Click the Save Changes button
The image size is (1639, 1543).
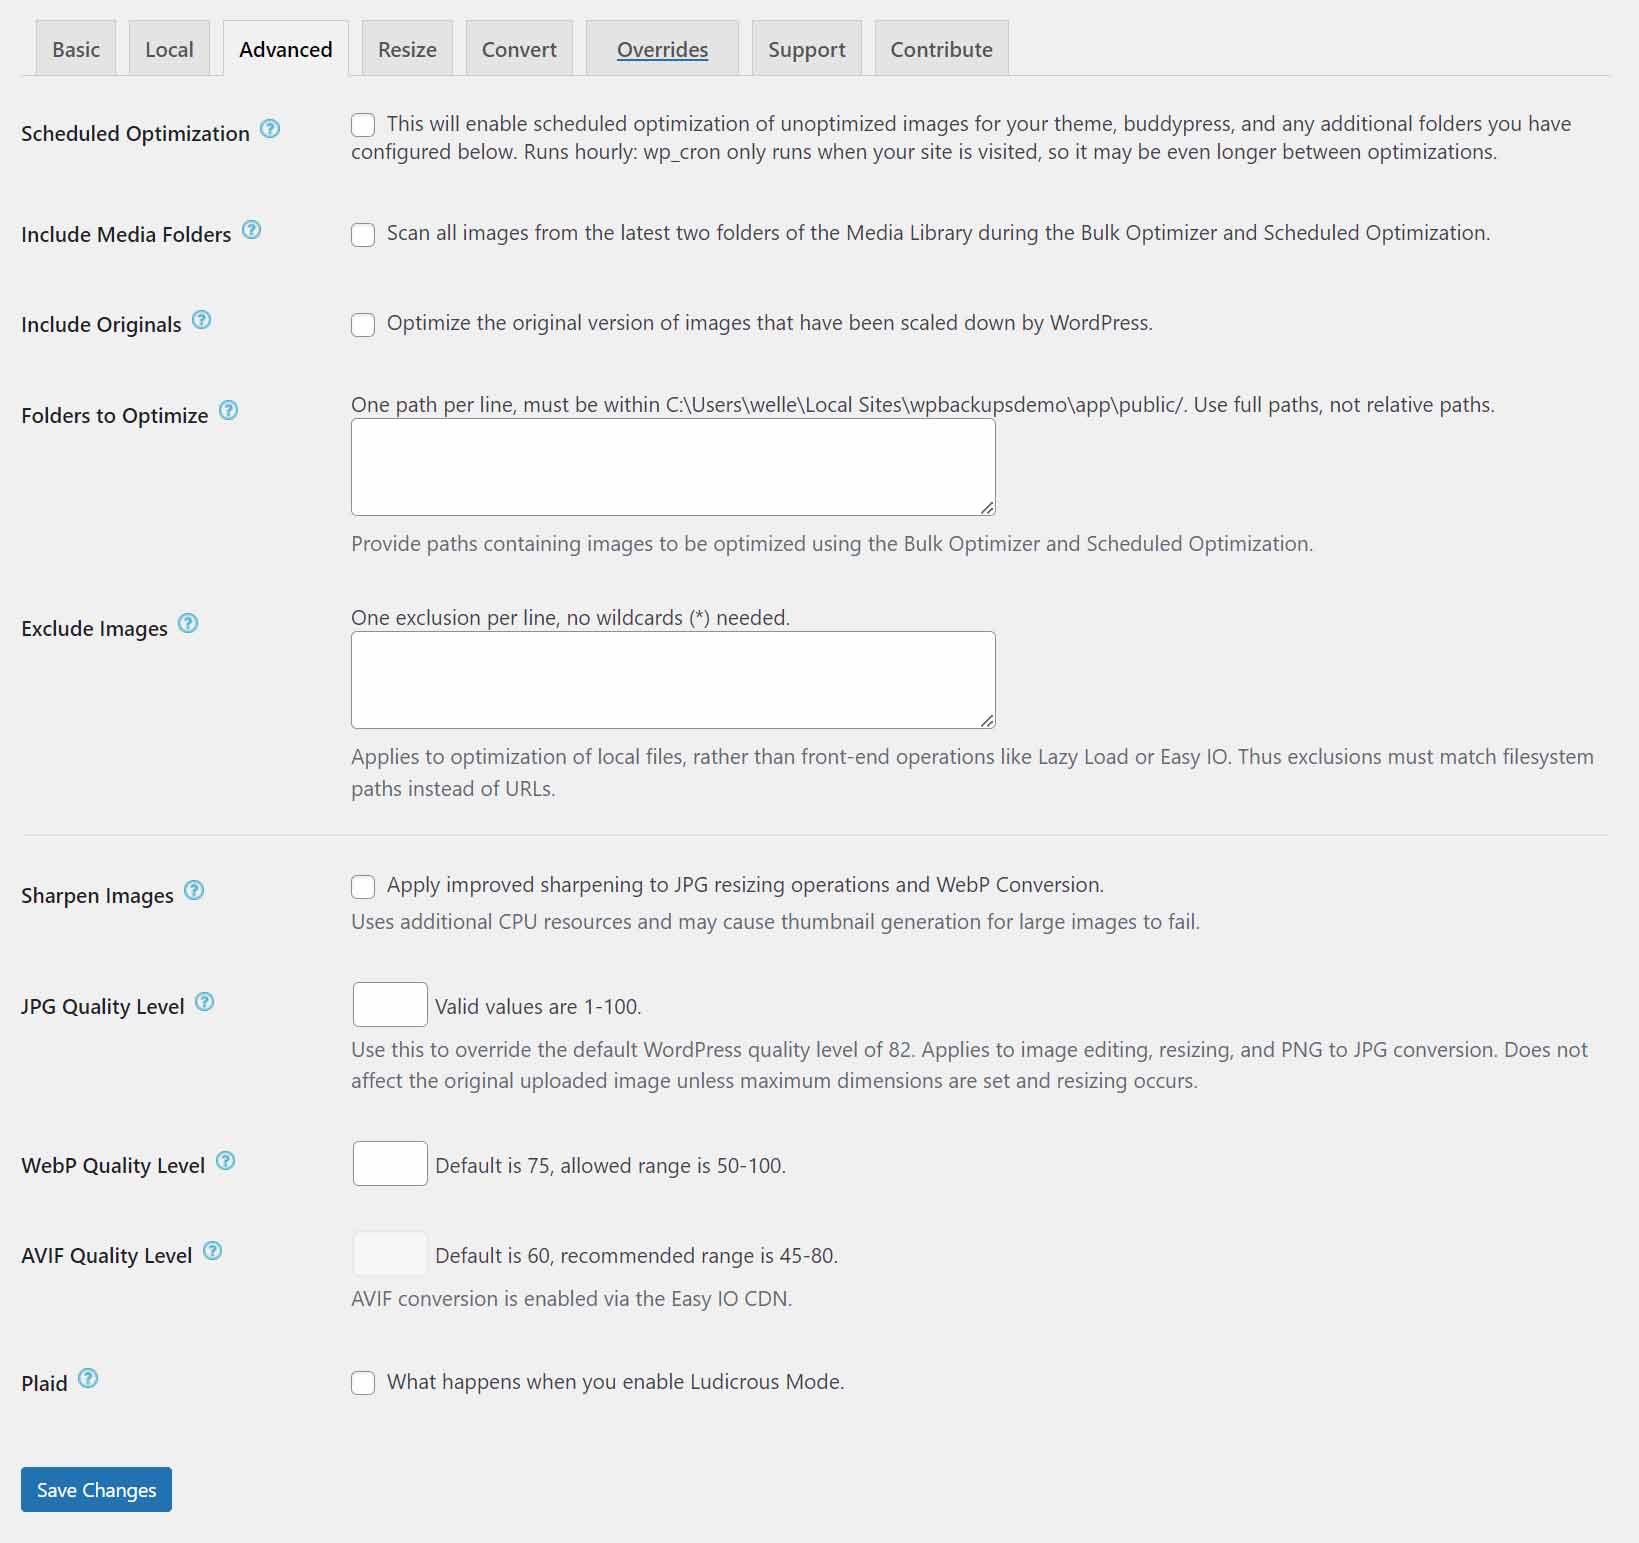(95, 1489)
